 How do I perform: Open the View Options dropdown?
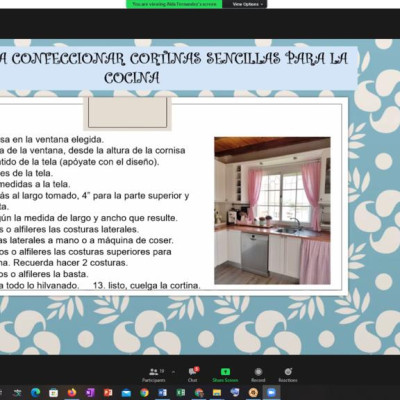coord(247,4)
